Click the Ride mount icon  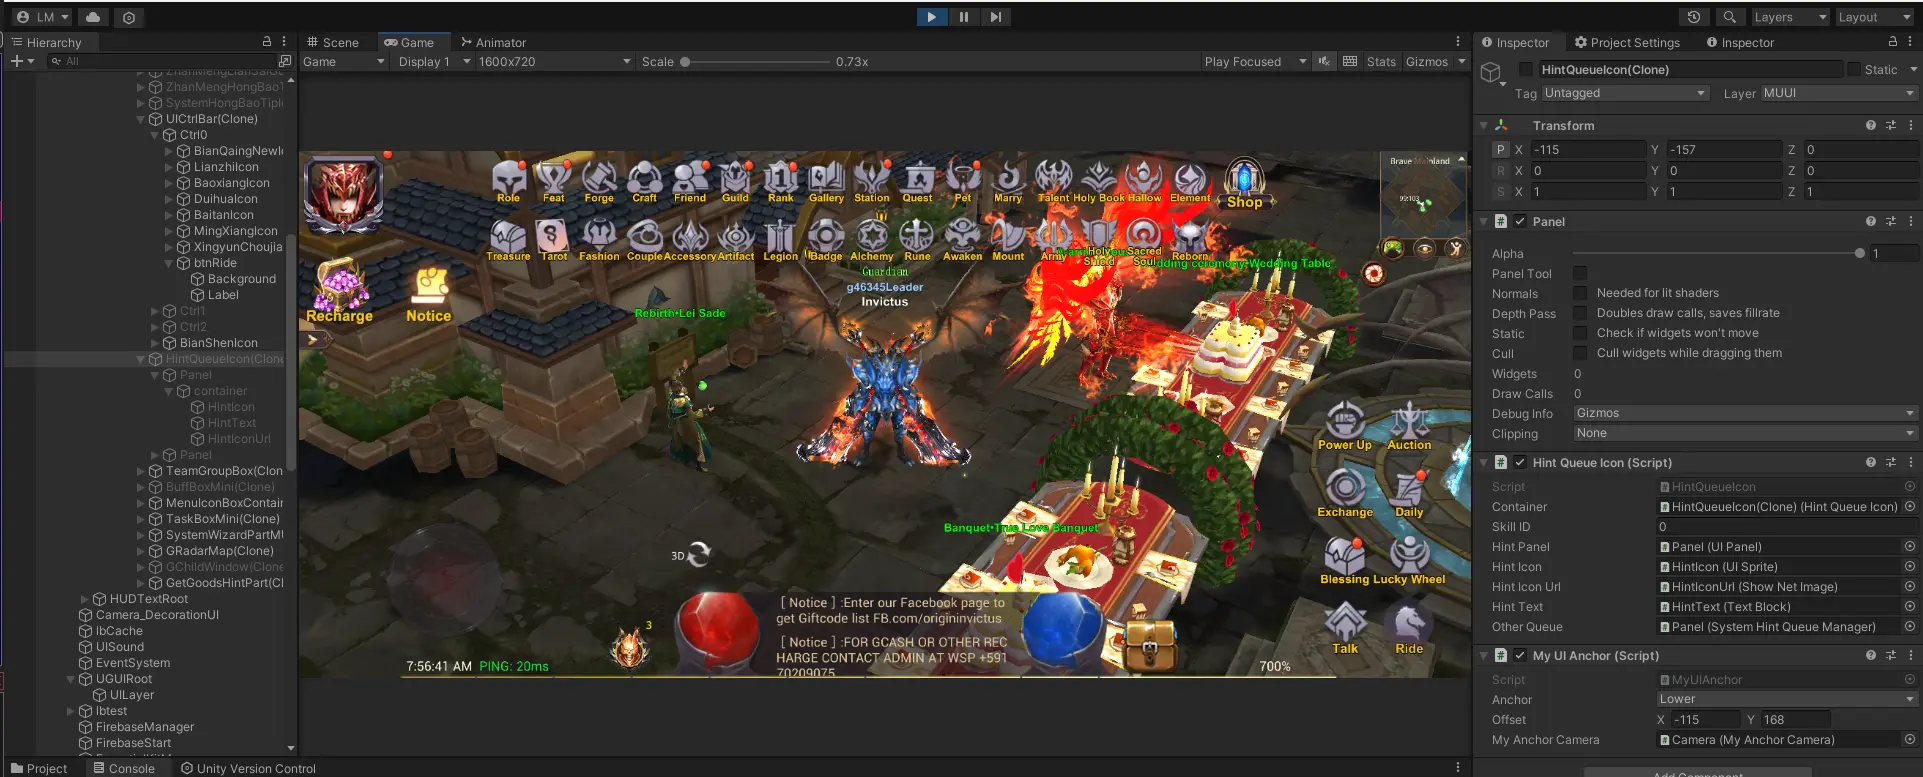coord(1409,630)
